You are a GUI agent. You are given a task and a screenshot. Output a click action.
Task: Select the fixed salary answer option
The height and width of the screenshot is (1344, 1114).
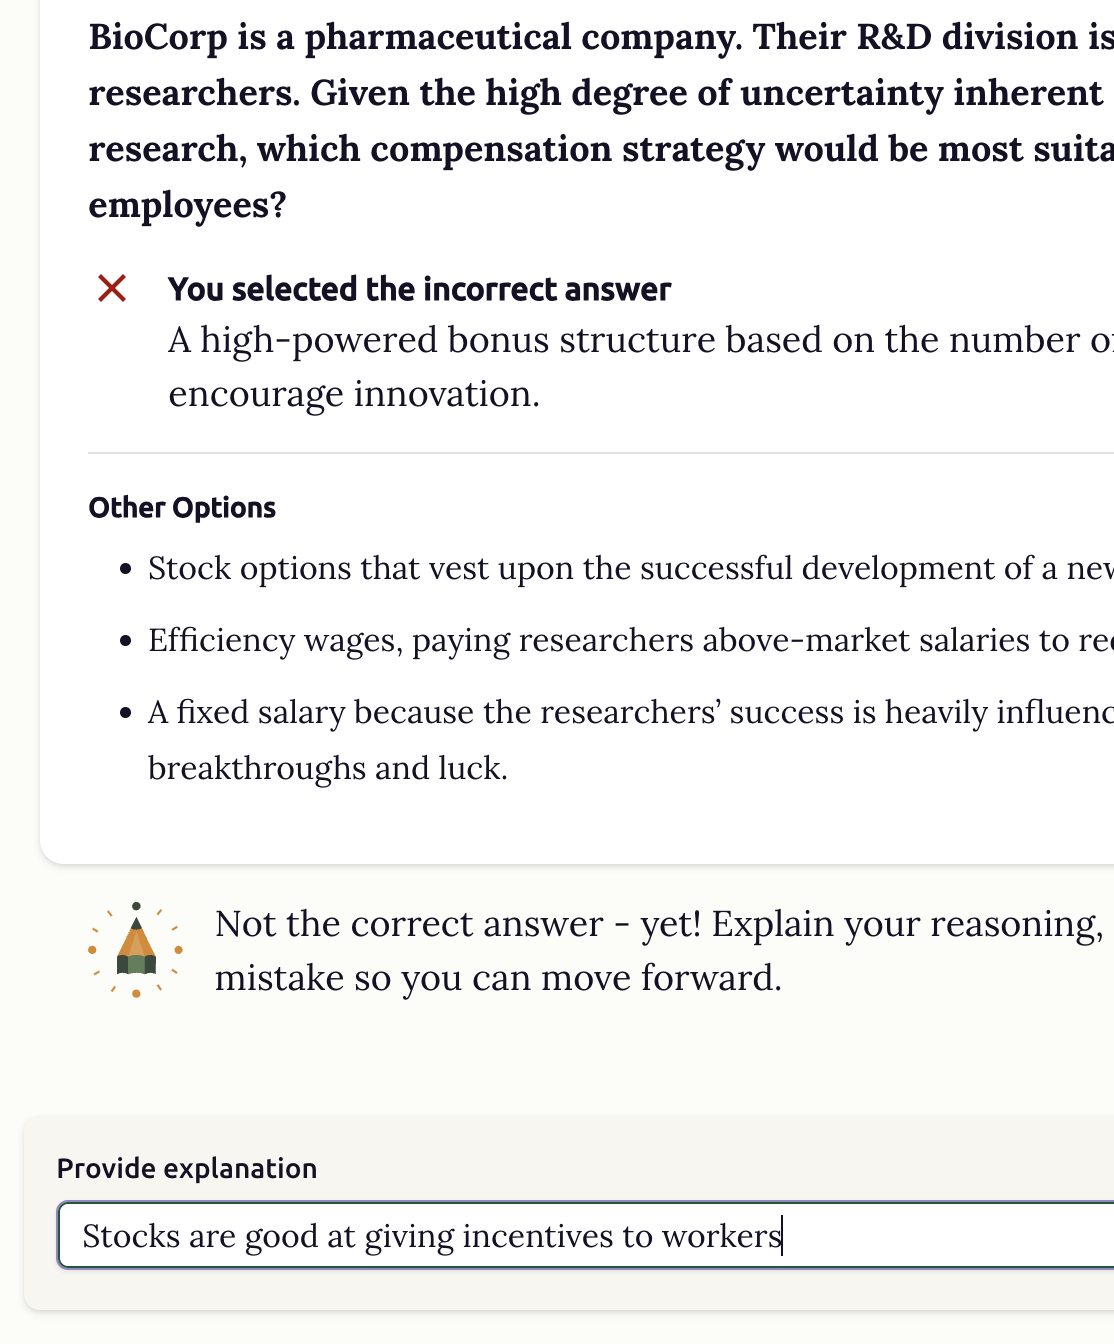click(630, 712)
